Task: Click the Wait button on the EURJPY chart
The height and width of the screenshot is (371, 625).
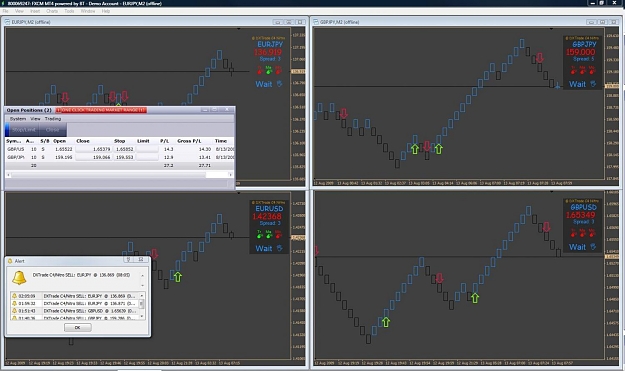Action: pyautogui.click(x=263, y=84)
